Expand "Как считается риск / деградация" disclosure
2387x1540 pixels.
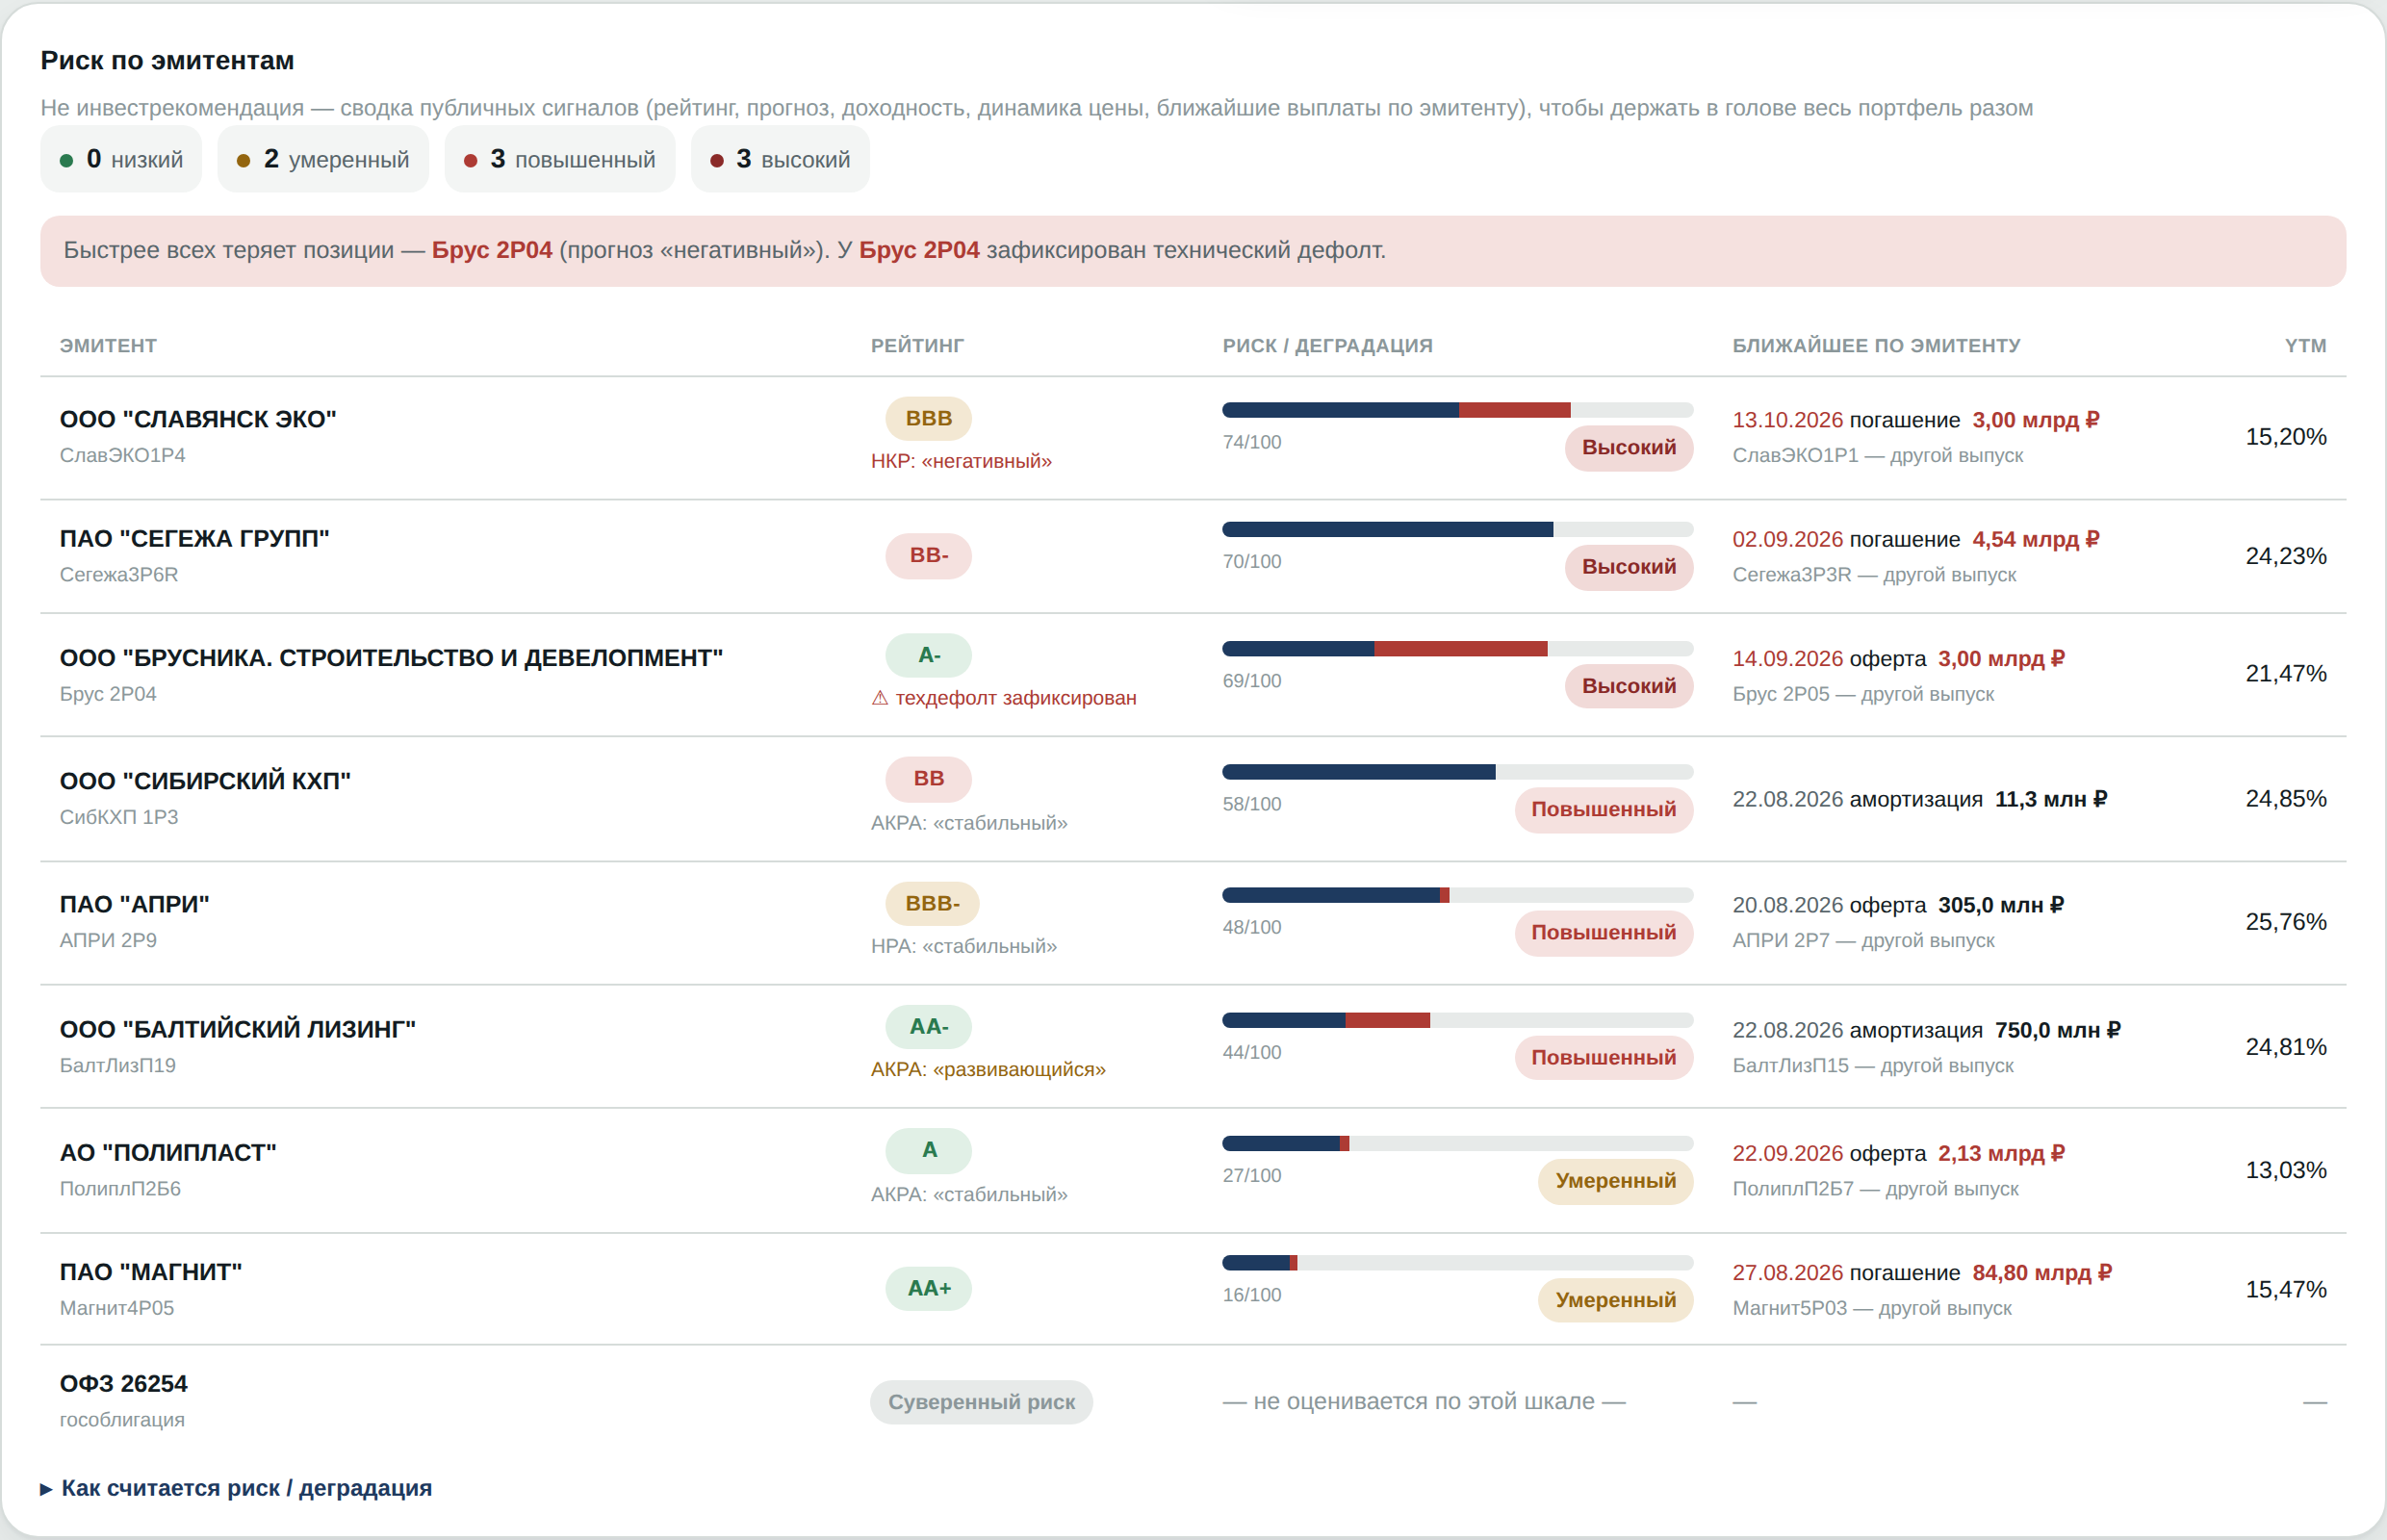(236, 1488)
